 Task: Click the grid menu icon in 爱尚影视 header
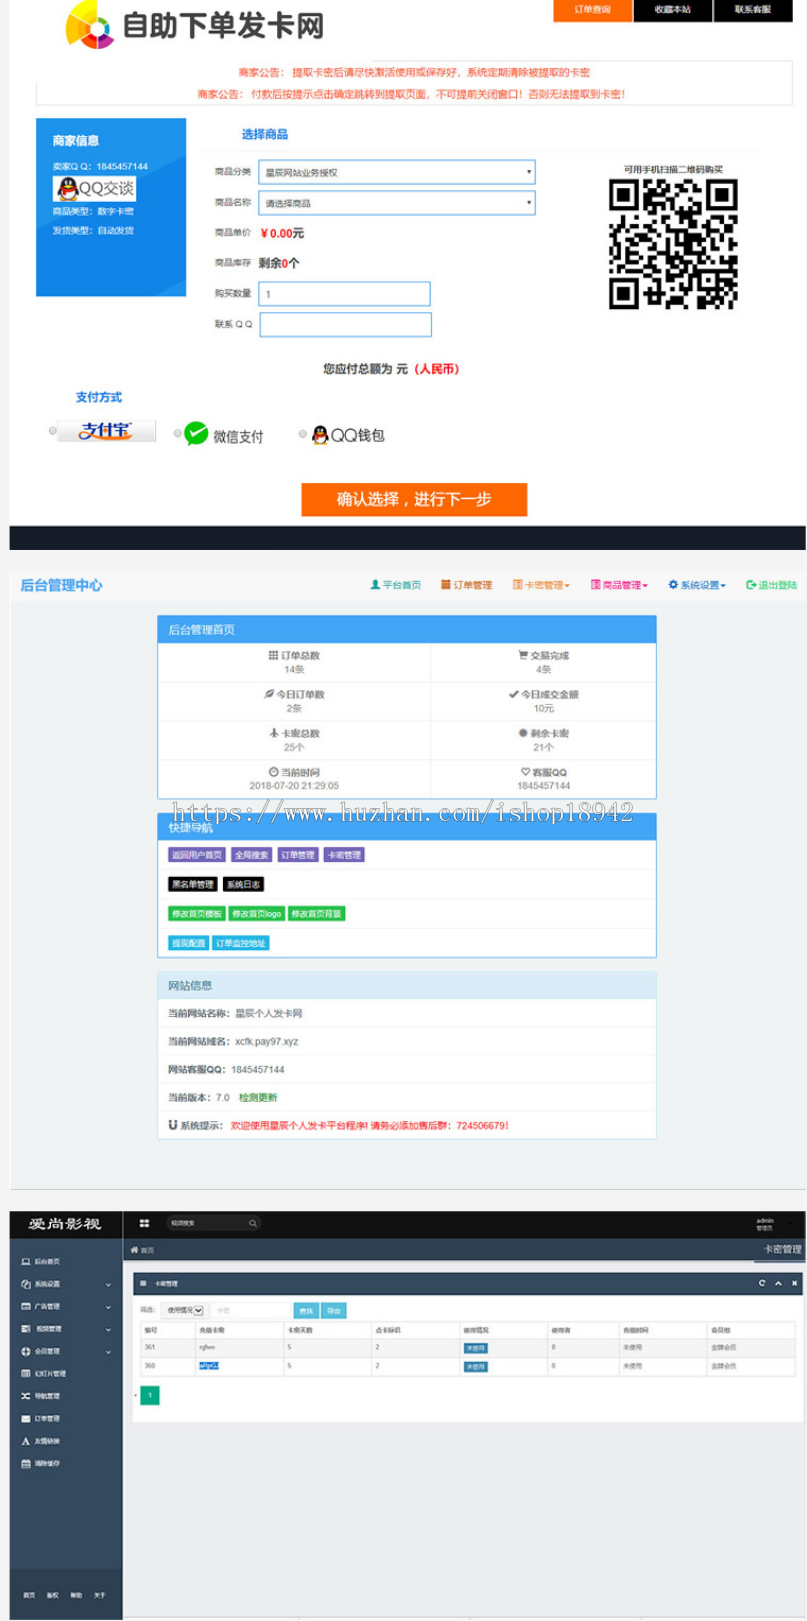[144, 1223]
